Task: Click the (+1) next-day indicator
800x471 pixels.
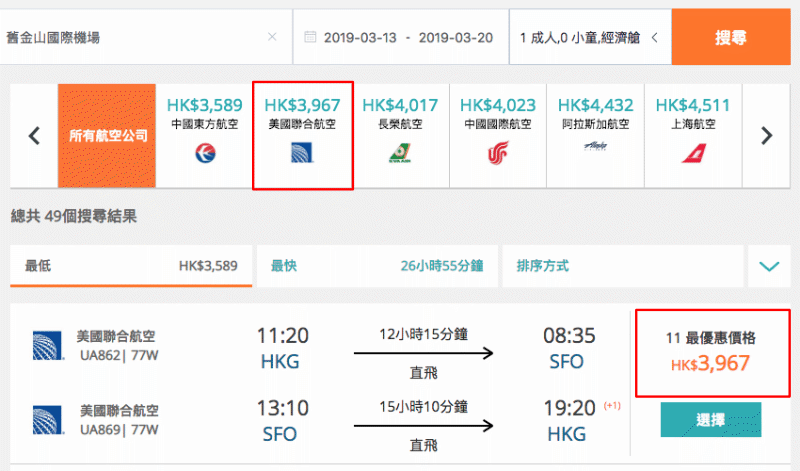Action: (x=612, y=406)
